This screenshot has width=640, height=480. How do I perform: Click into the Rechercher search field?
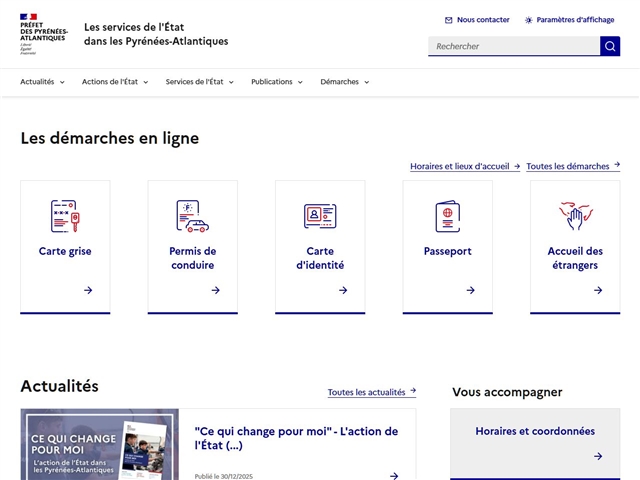(514, 46)
